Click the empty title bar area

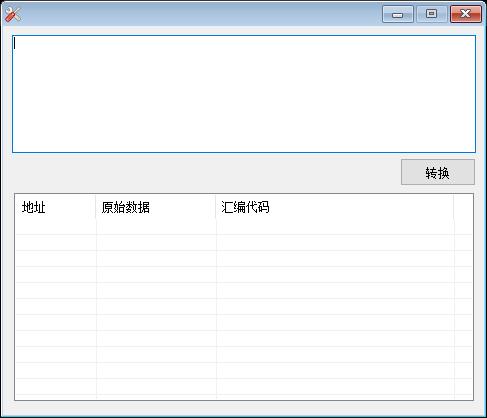pos(200,14)
